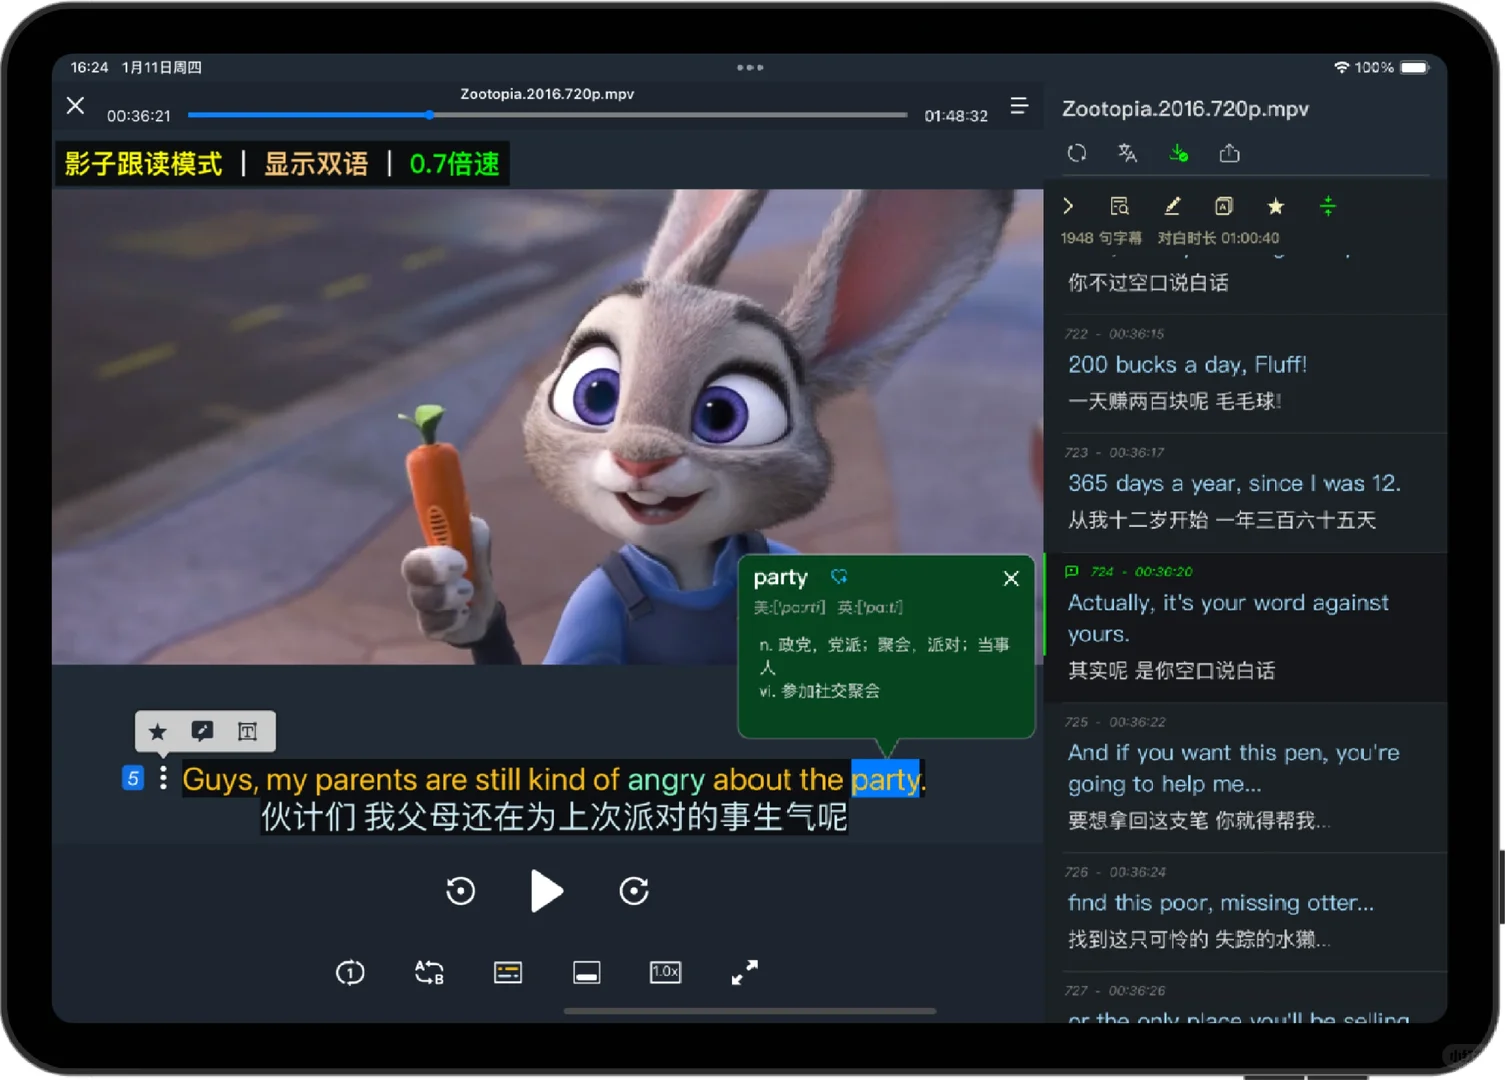Tap the Wi-Fi icon in status bar
1505x1080 pixels.
pos(1342,67)
